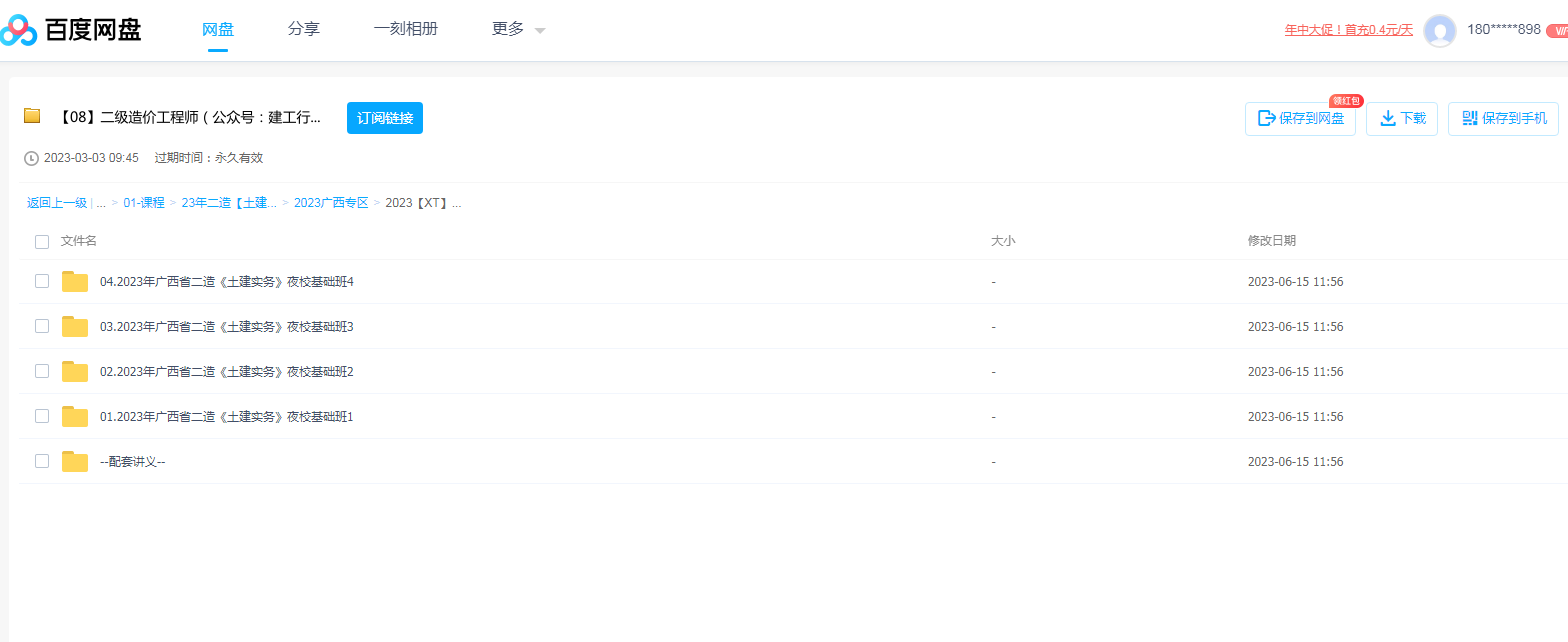1568x642 pixels.
Task: Click the VIP badge next to the username
Action: pyautogui.click(x=1557, y=30)
